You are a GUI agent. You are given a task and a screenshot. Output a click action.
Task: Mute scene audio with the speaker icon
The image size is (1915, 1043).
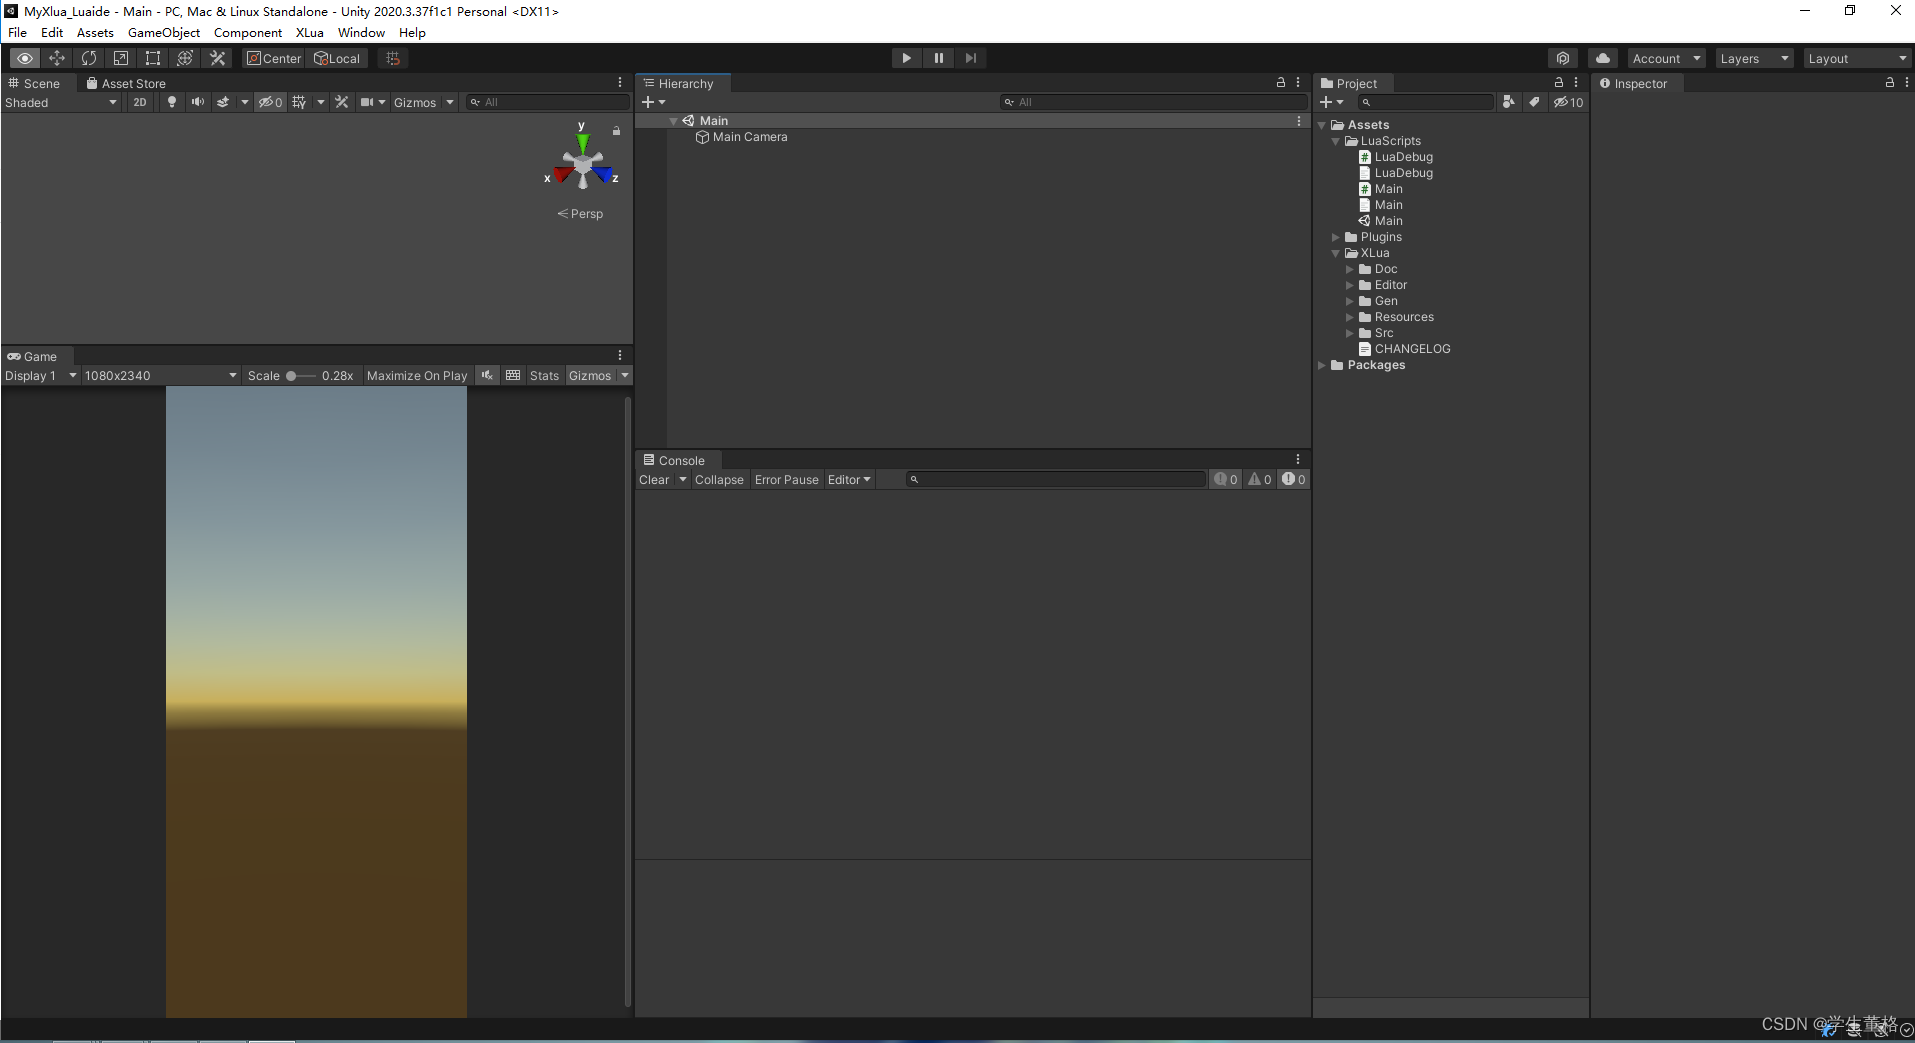[x=197, y=101]
